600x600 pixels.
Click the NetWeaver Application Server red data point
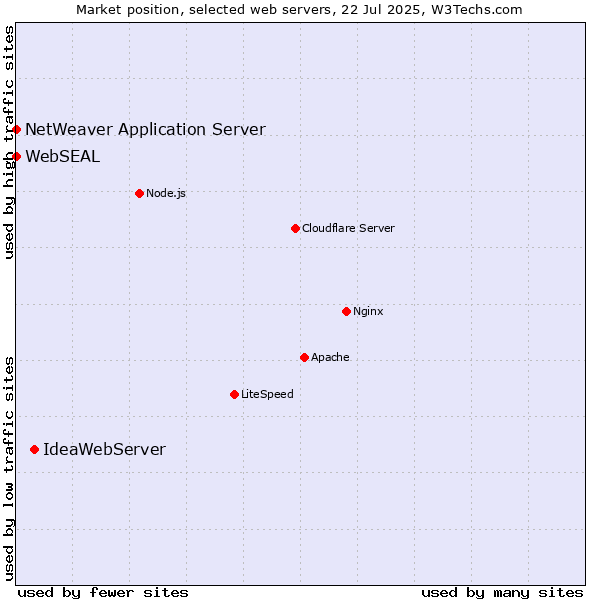[16, 129]
